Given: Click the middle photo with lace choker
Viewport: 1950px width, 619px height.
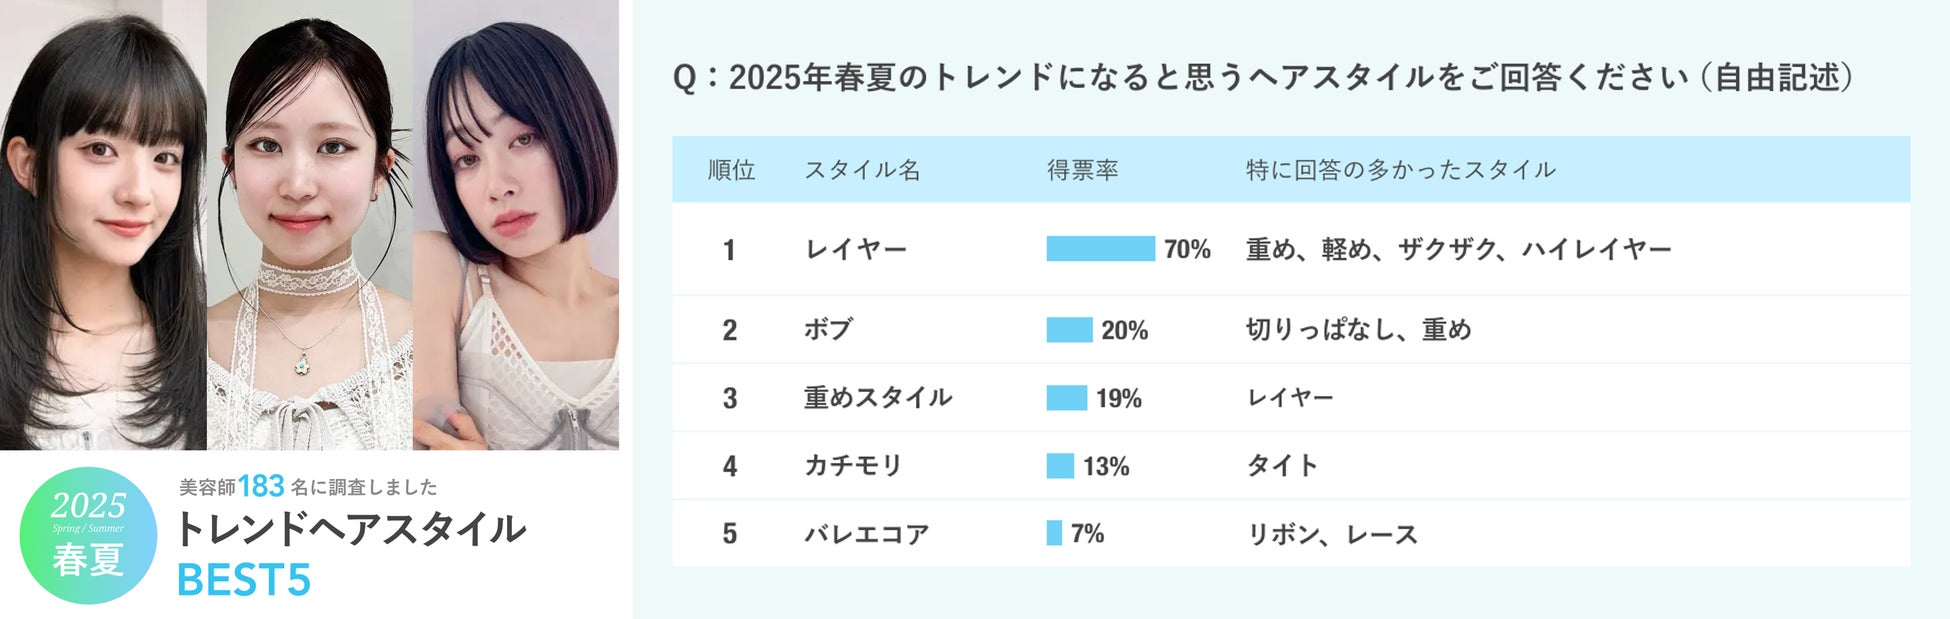Looking at the screenshot, I should [310, 225].
